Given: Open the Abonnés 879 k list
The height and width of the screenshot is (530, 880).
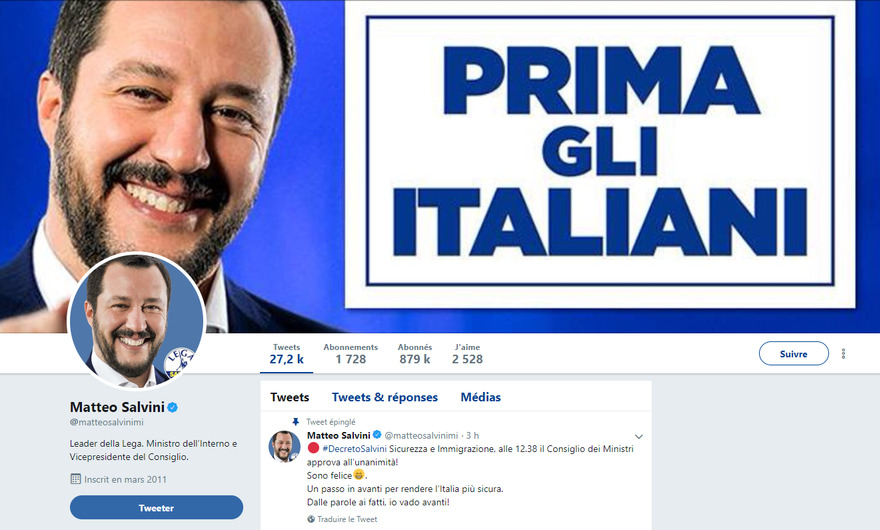Looking at the screenshot, I should pyautogui.click(x=415, y=354).
